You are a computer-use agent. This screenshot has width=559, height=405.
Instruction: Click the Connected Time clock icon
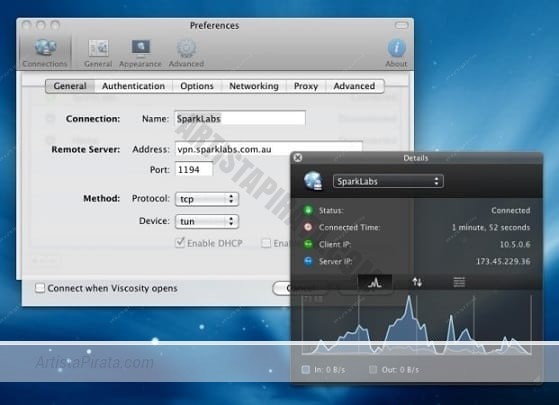[x=308, y=227]
